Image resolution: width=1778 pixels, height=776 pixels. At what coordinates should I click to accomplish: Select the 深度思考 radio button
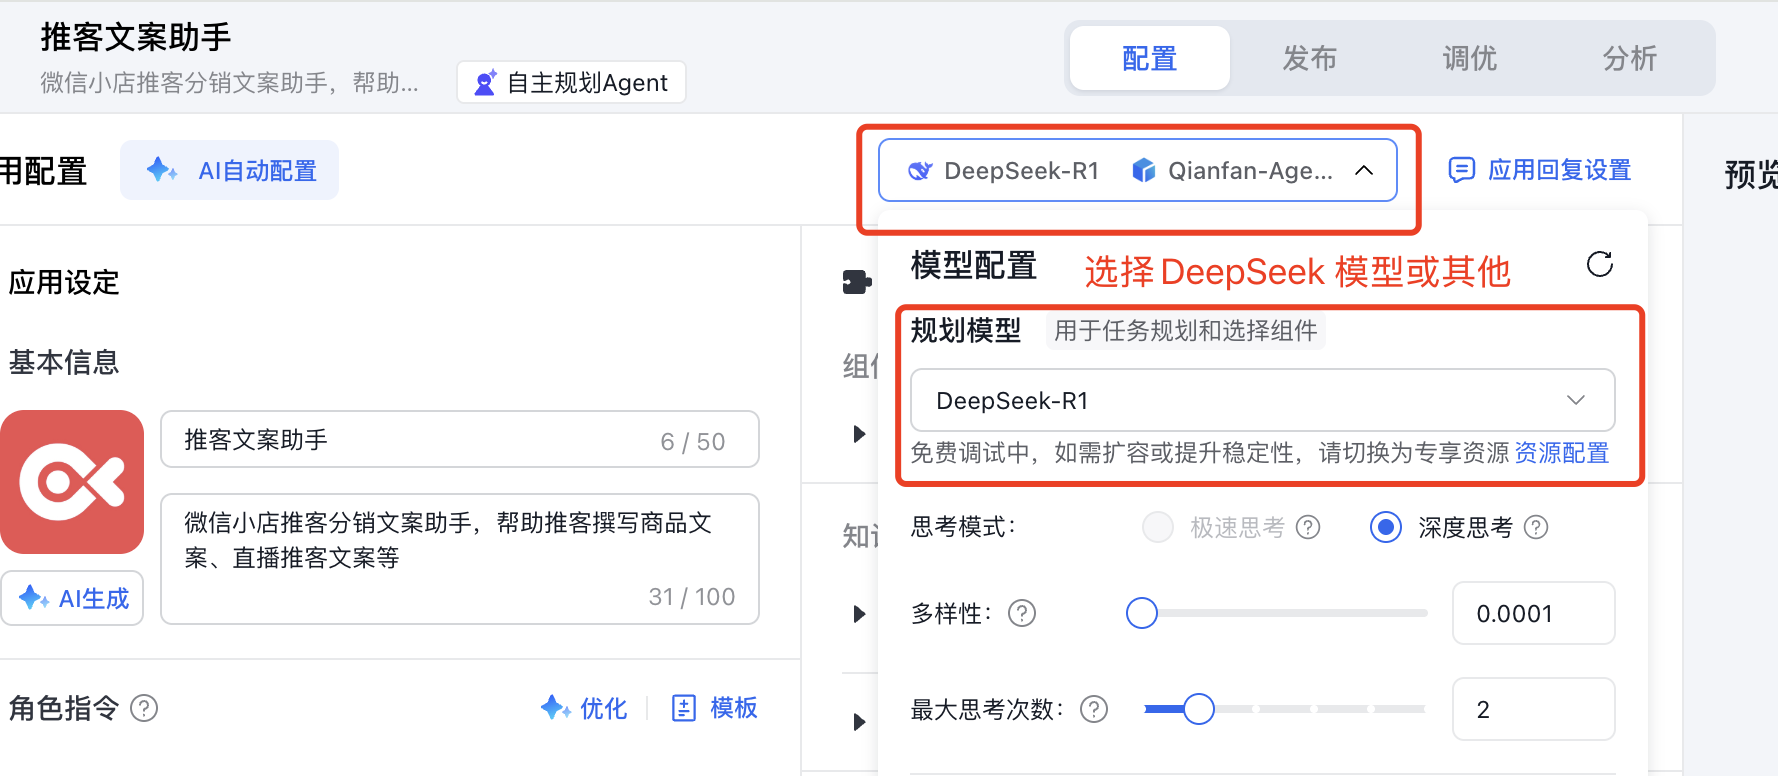point(1386,527)
